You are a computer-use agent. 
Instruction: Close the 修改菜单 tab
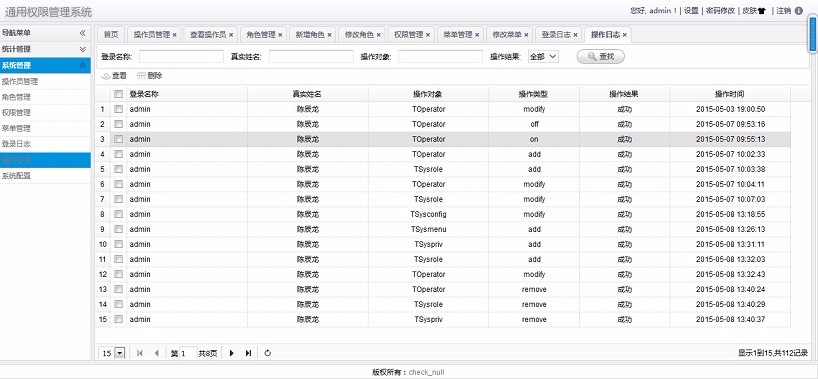pos(526,35)
